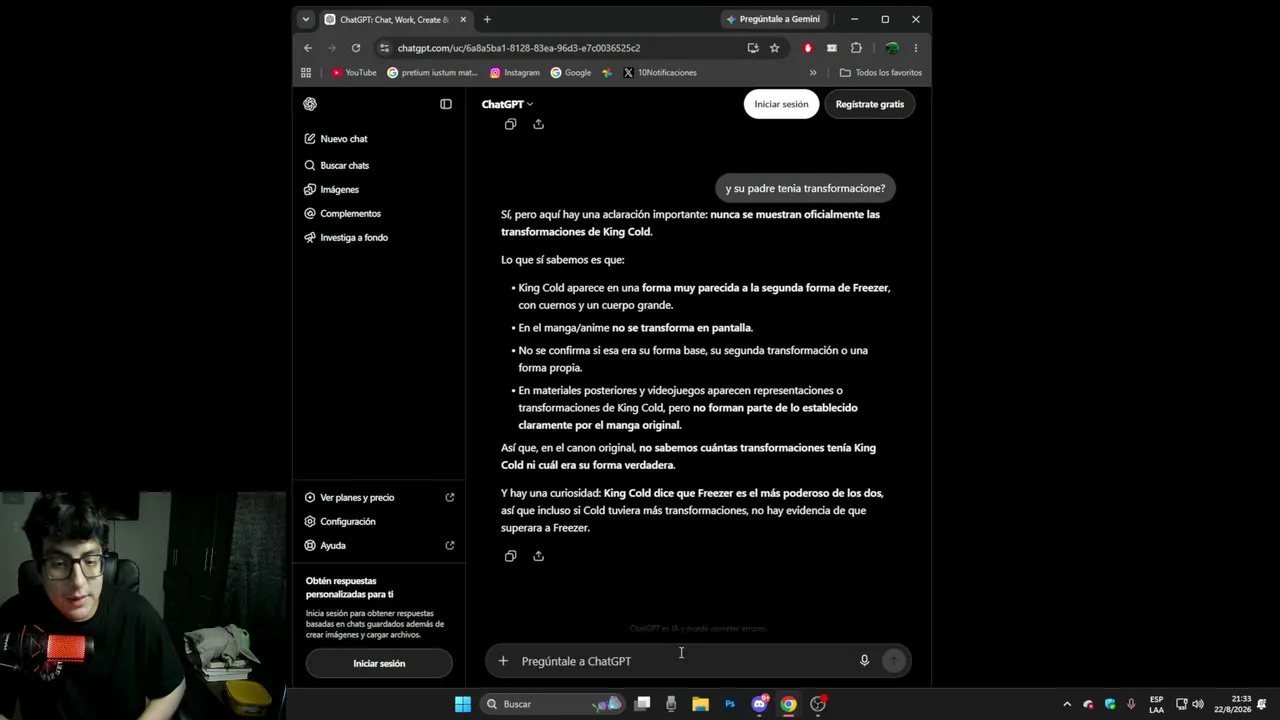Copy the previous response above the user message
The image size is (1280, 720).
click(x=510, y=124)
